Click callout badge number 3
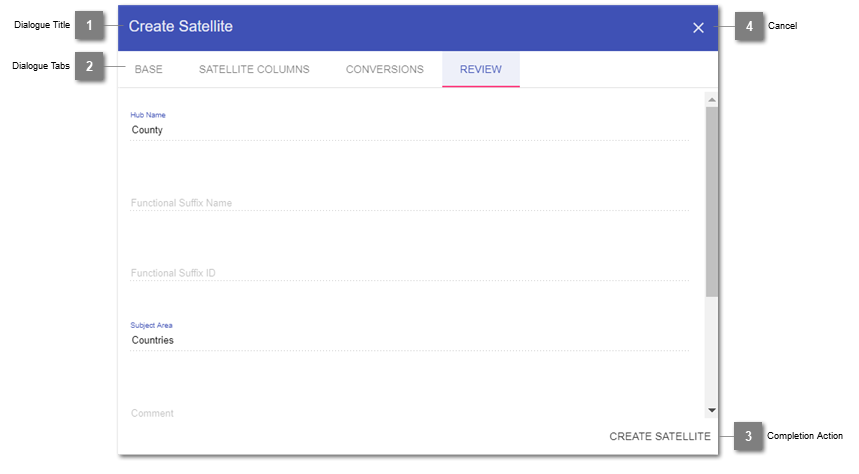859x474 pixels. [x=747, y=436]
